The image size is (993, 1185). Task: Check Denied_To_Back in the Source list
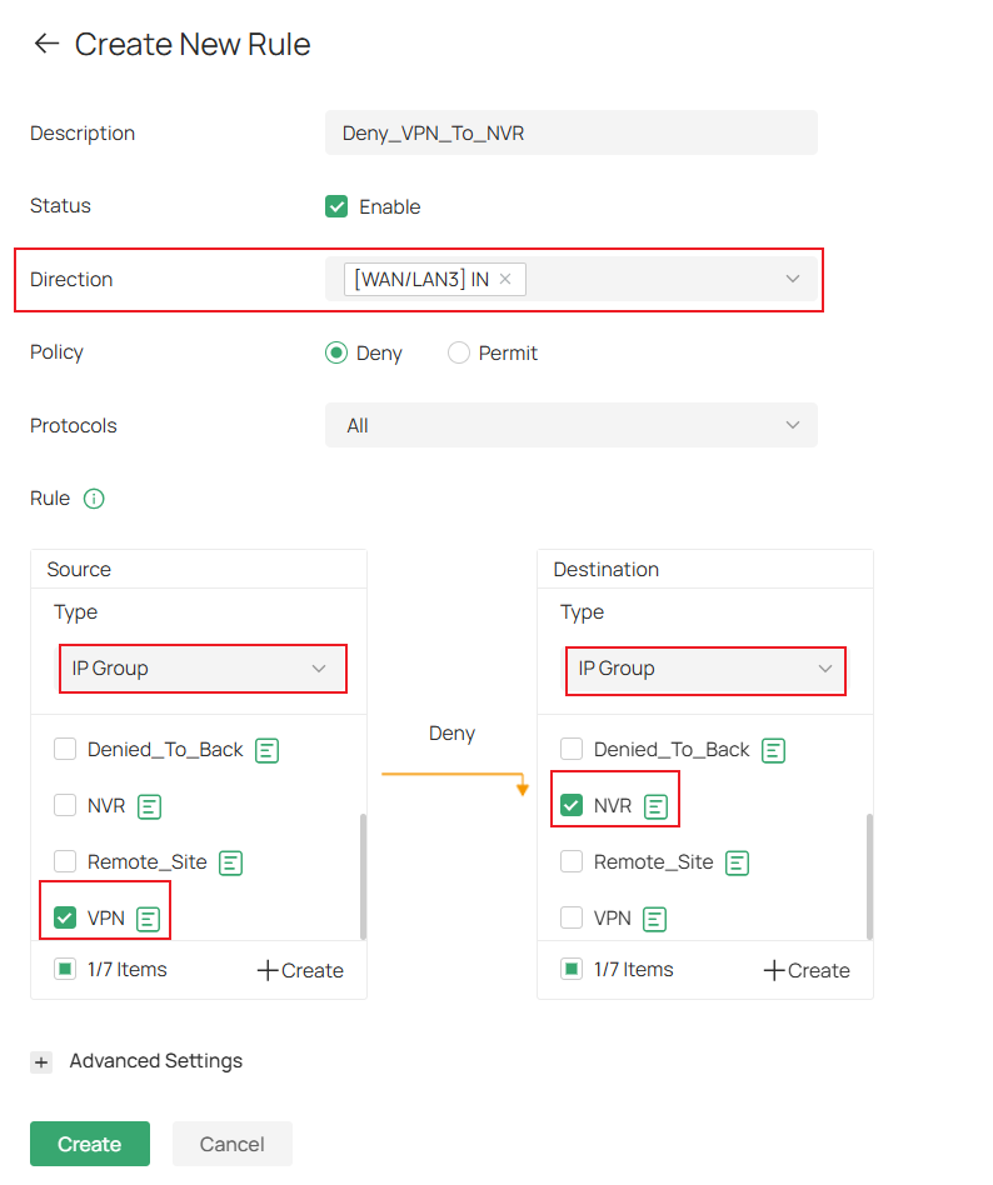(65, 749)
